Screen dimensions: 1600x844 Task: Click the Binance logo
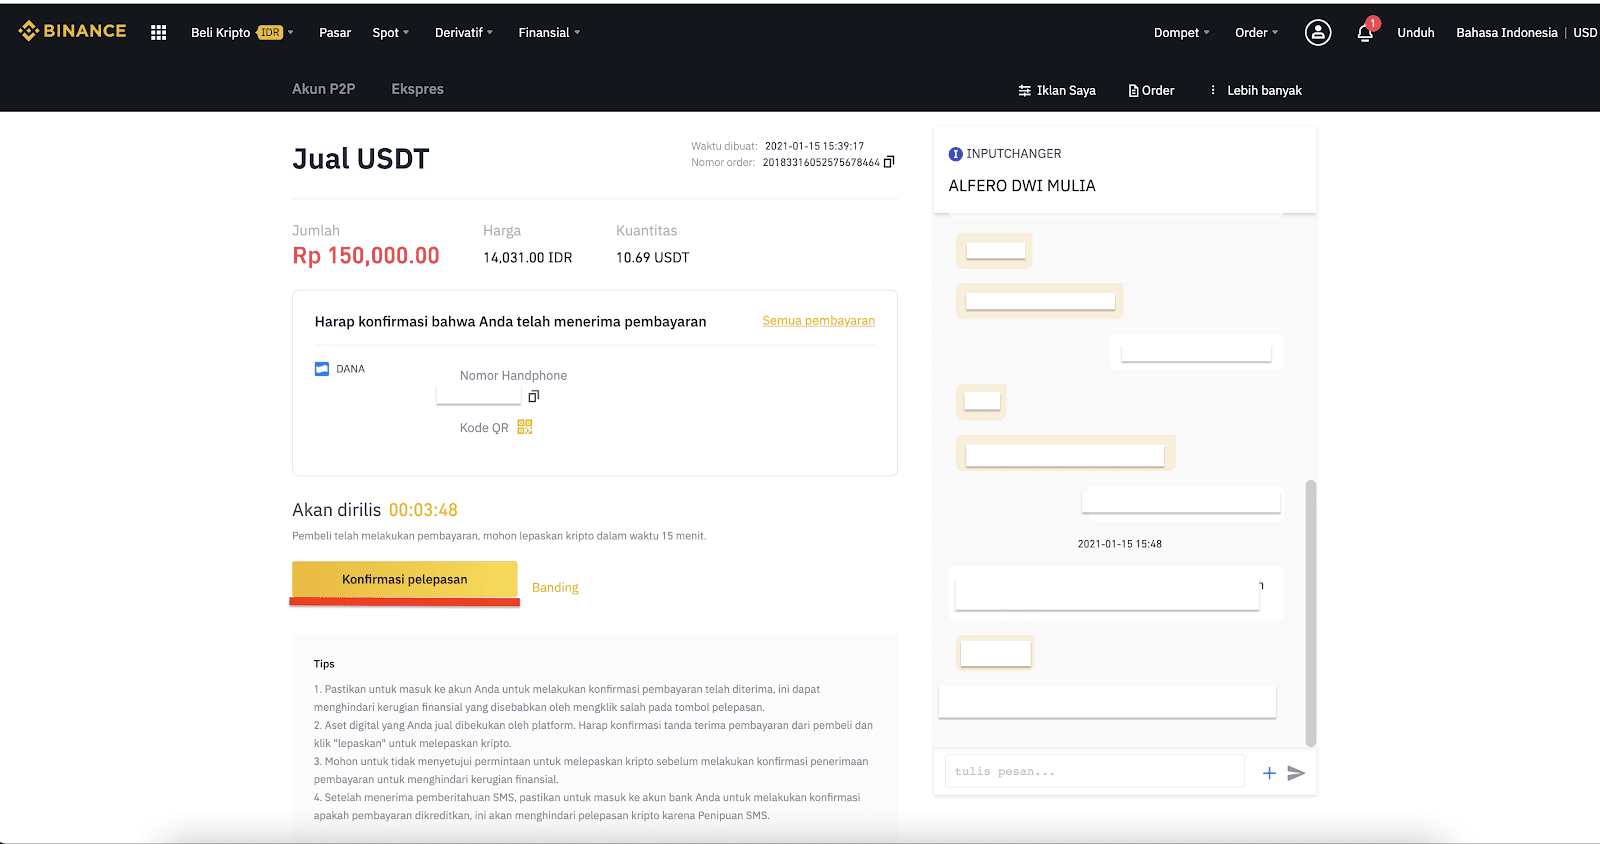[72, 31]
